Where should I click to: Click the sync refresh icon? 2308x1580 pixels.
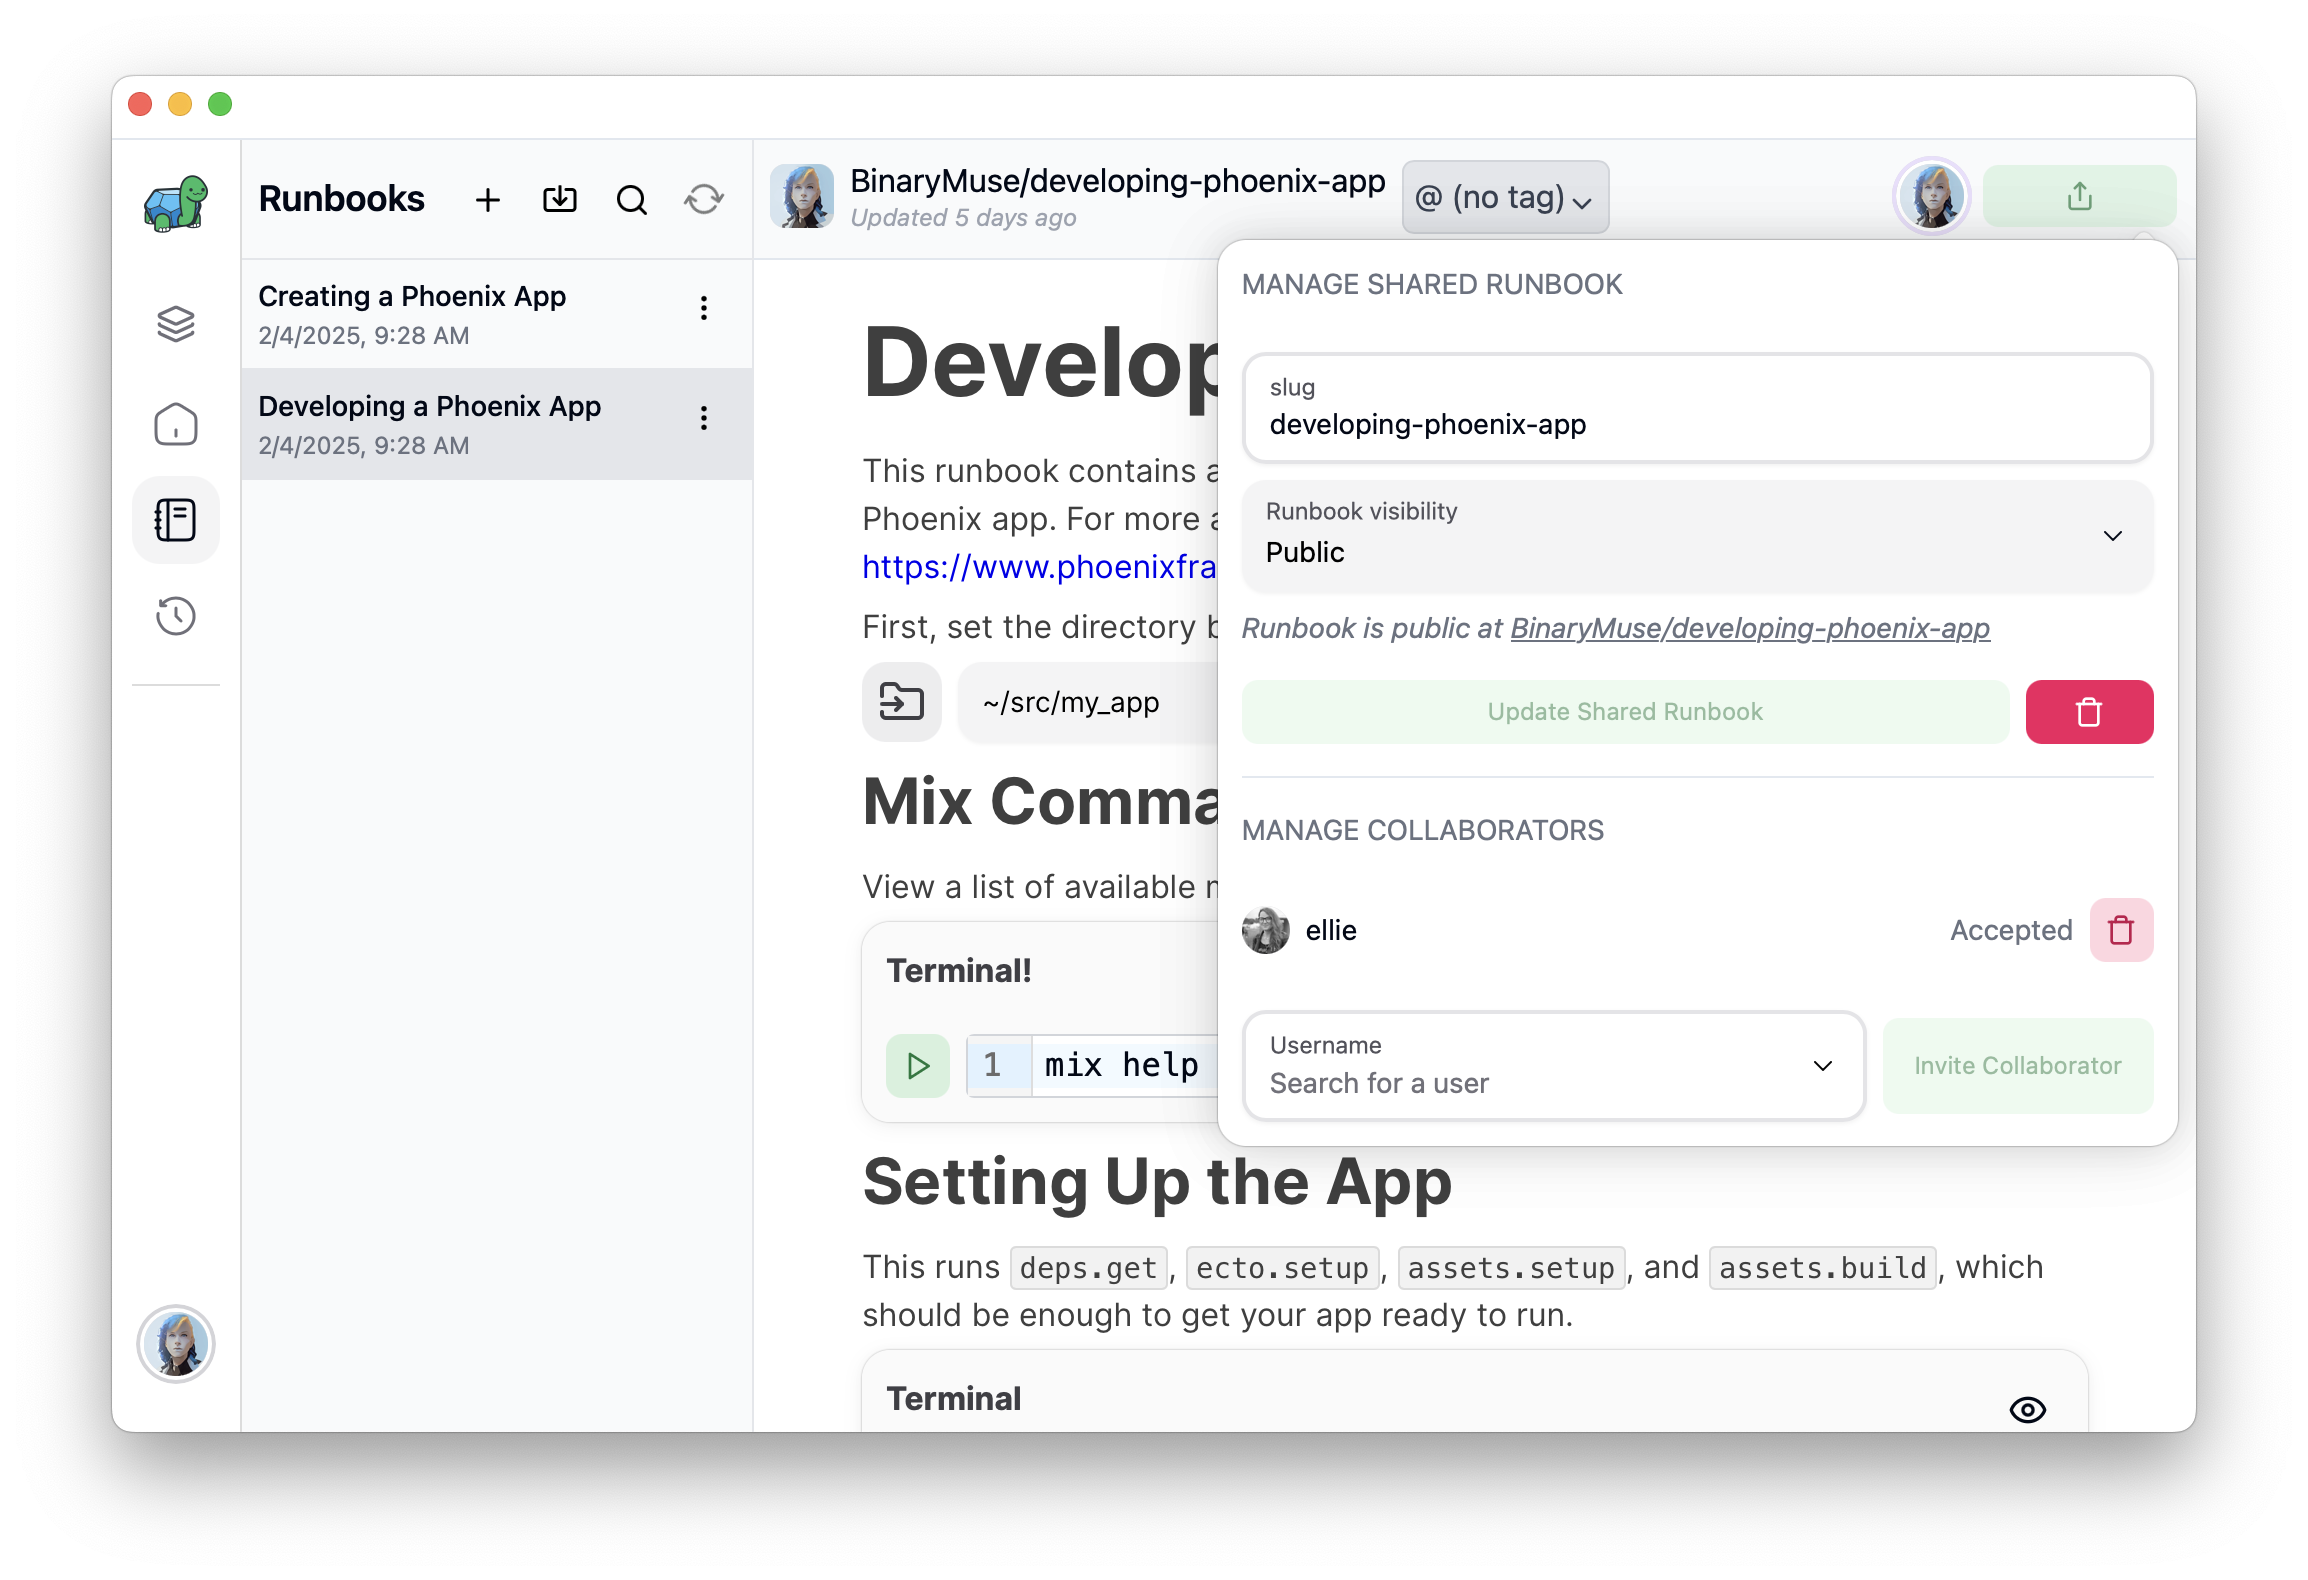pyautogui.click(x=704, y=200)
